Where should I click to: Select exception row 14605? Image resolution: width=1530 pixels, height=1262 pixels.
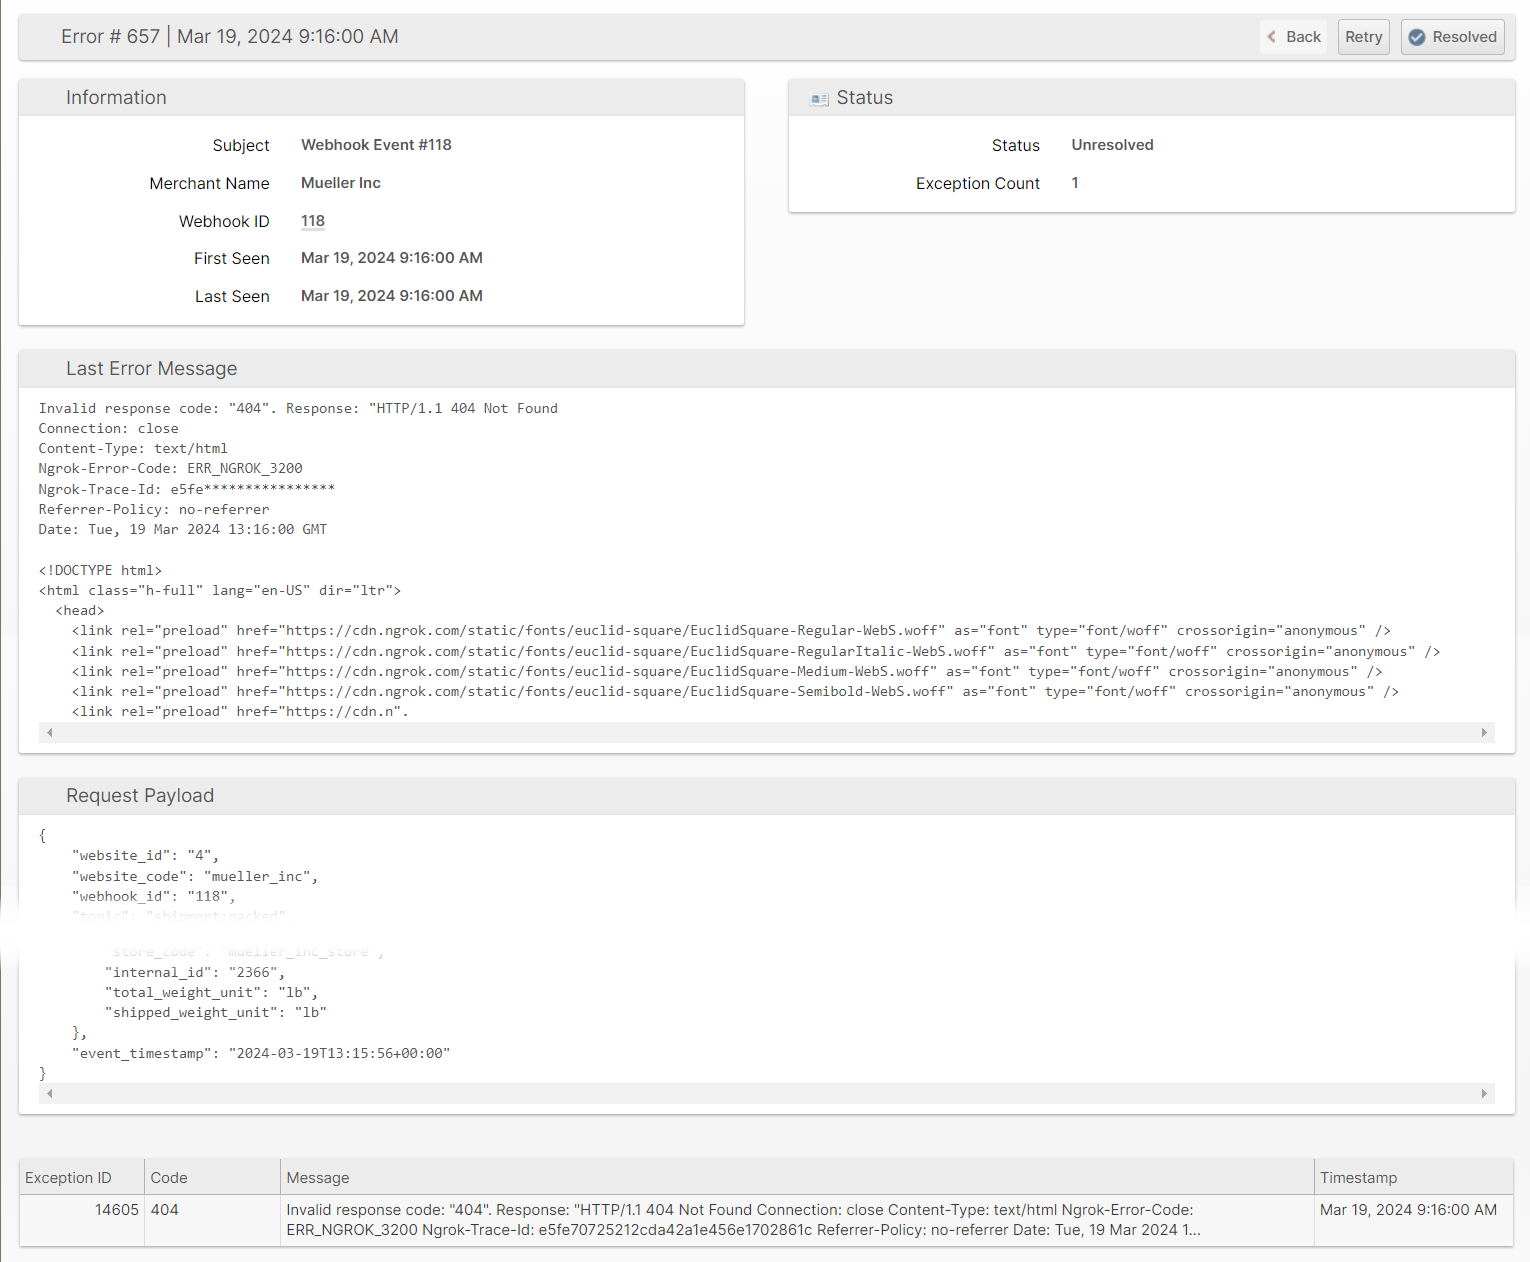116,1210
